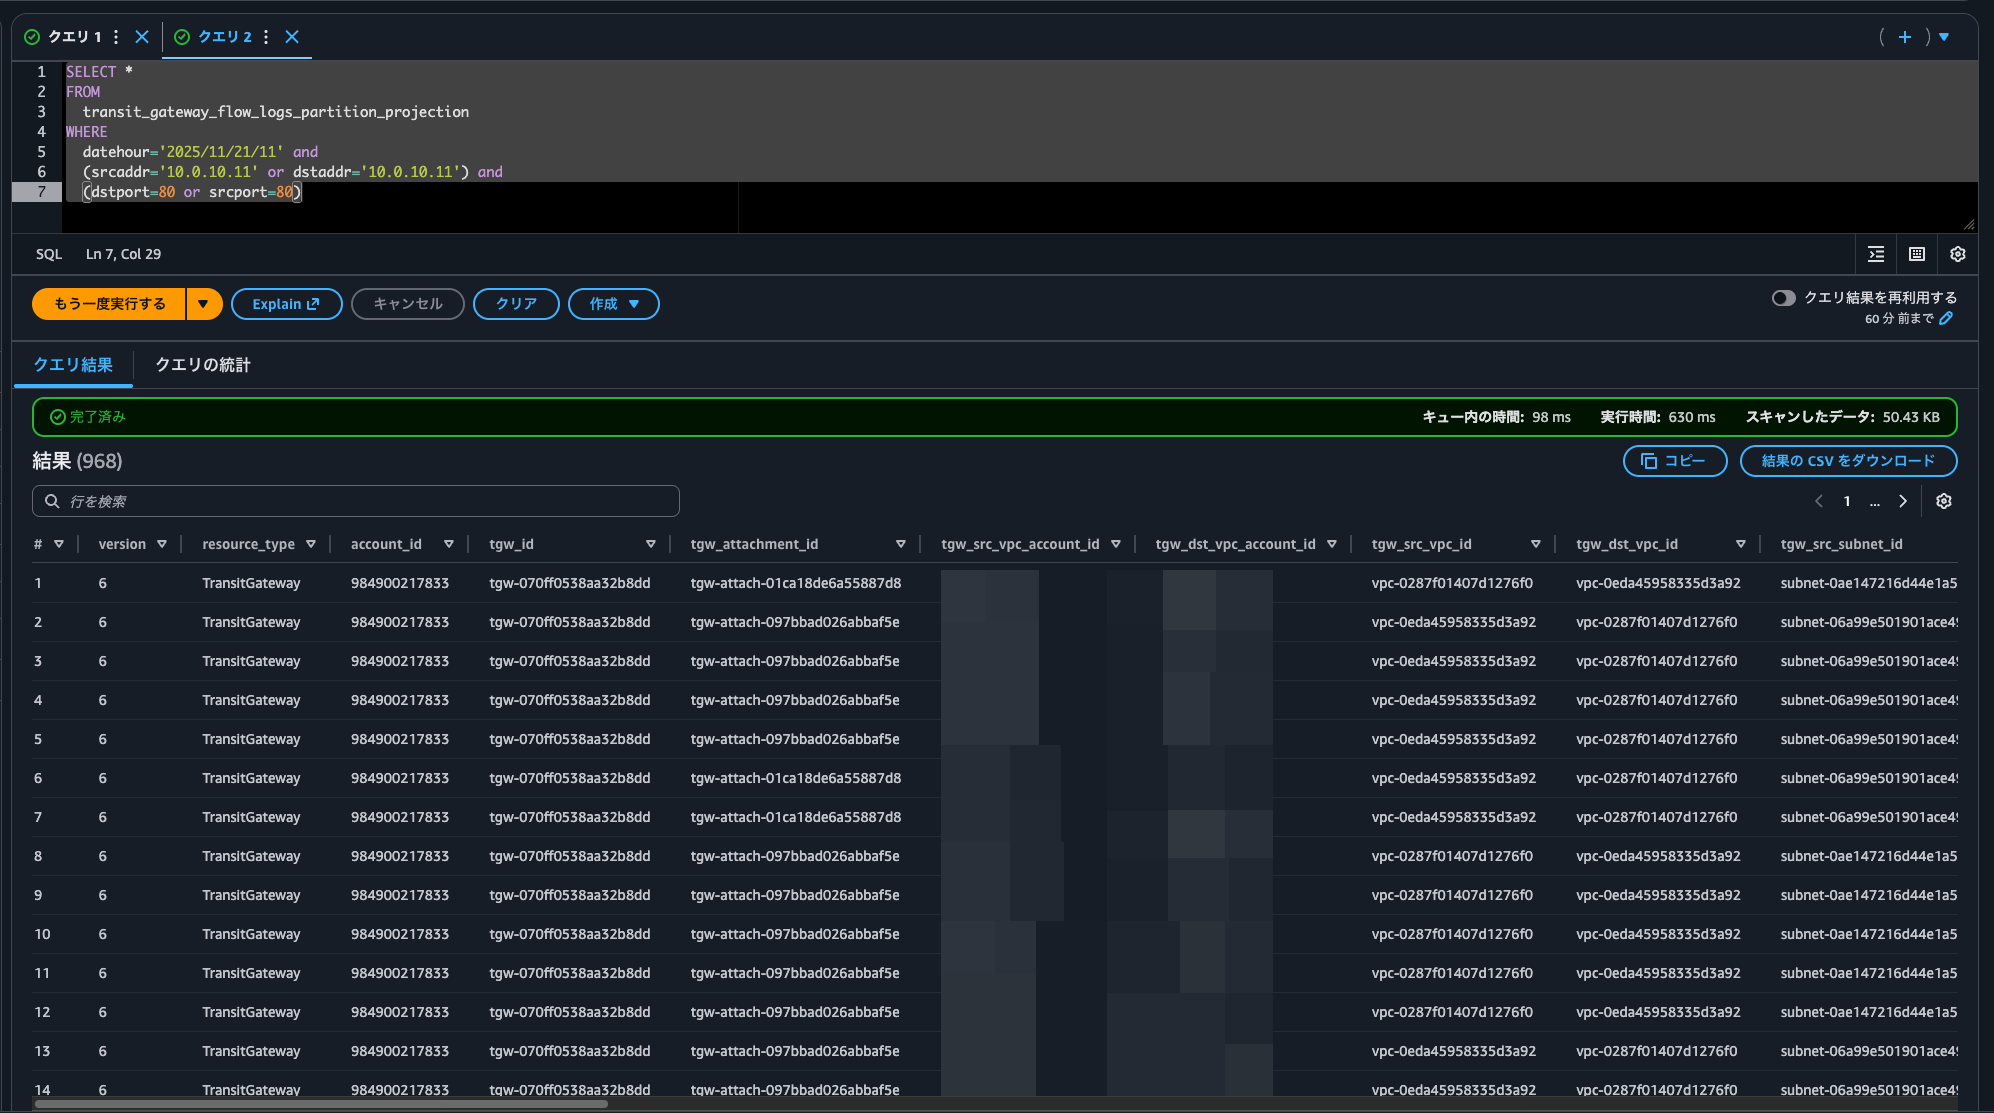Screen dimensions: 1994x1113
Task: Switch to クエリの統計 tab
Action: click(203, 365)
